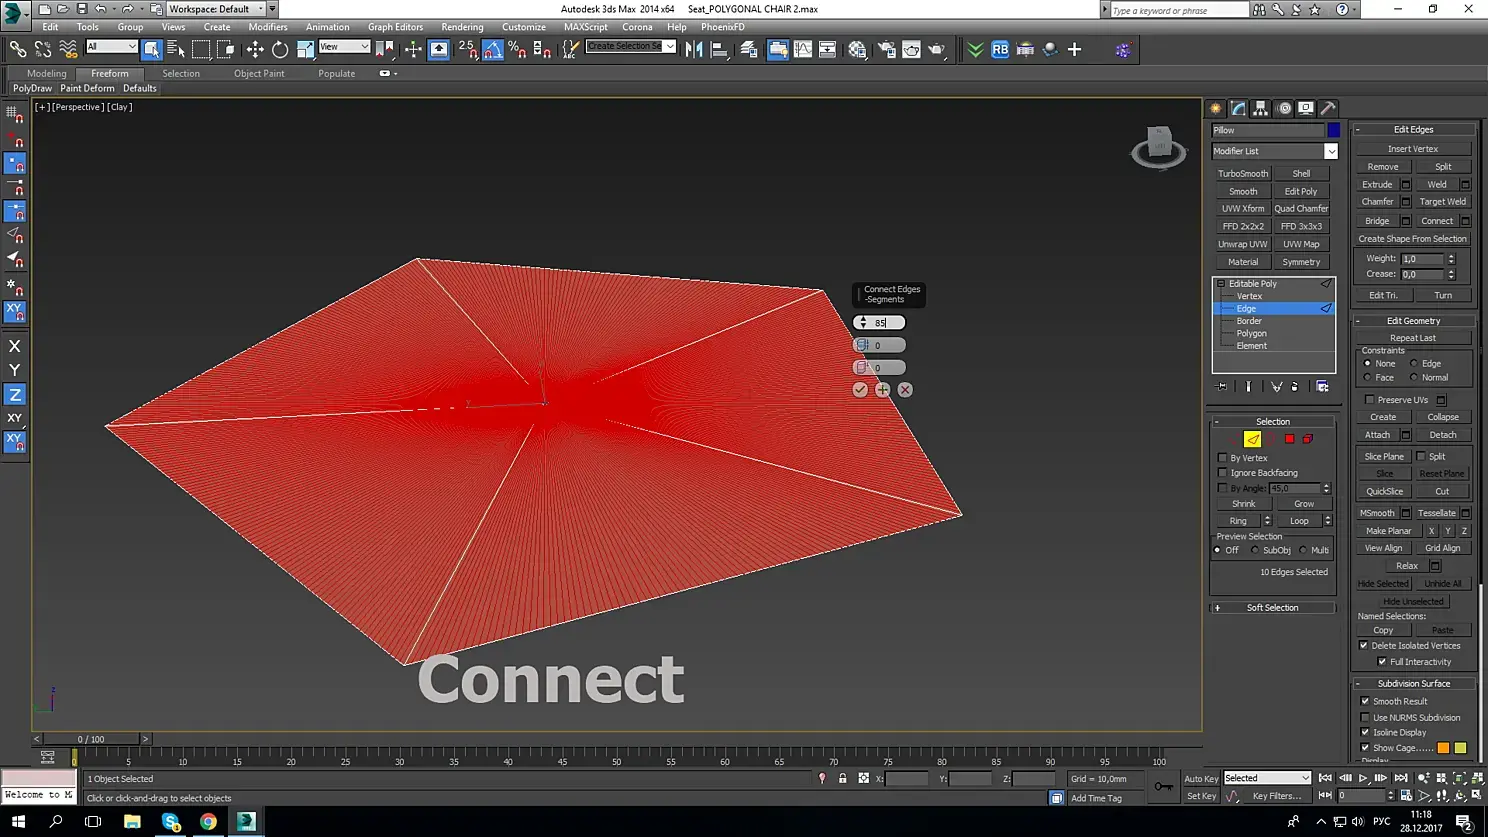Click the Configure Modifier Sets icon
This screenshot has height=837, width=1488.
pyautogui.click(x=1322, y=387)
